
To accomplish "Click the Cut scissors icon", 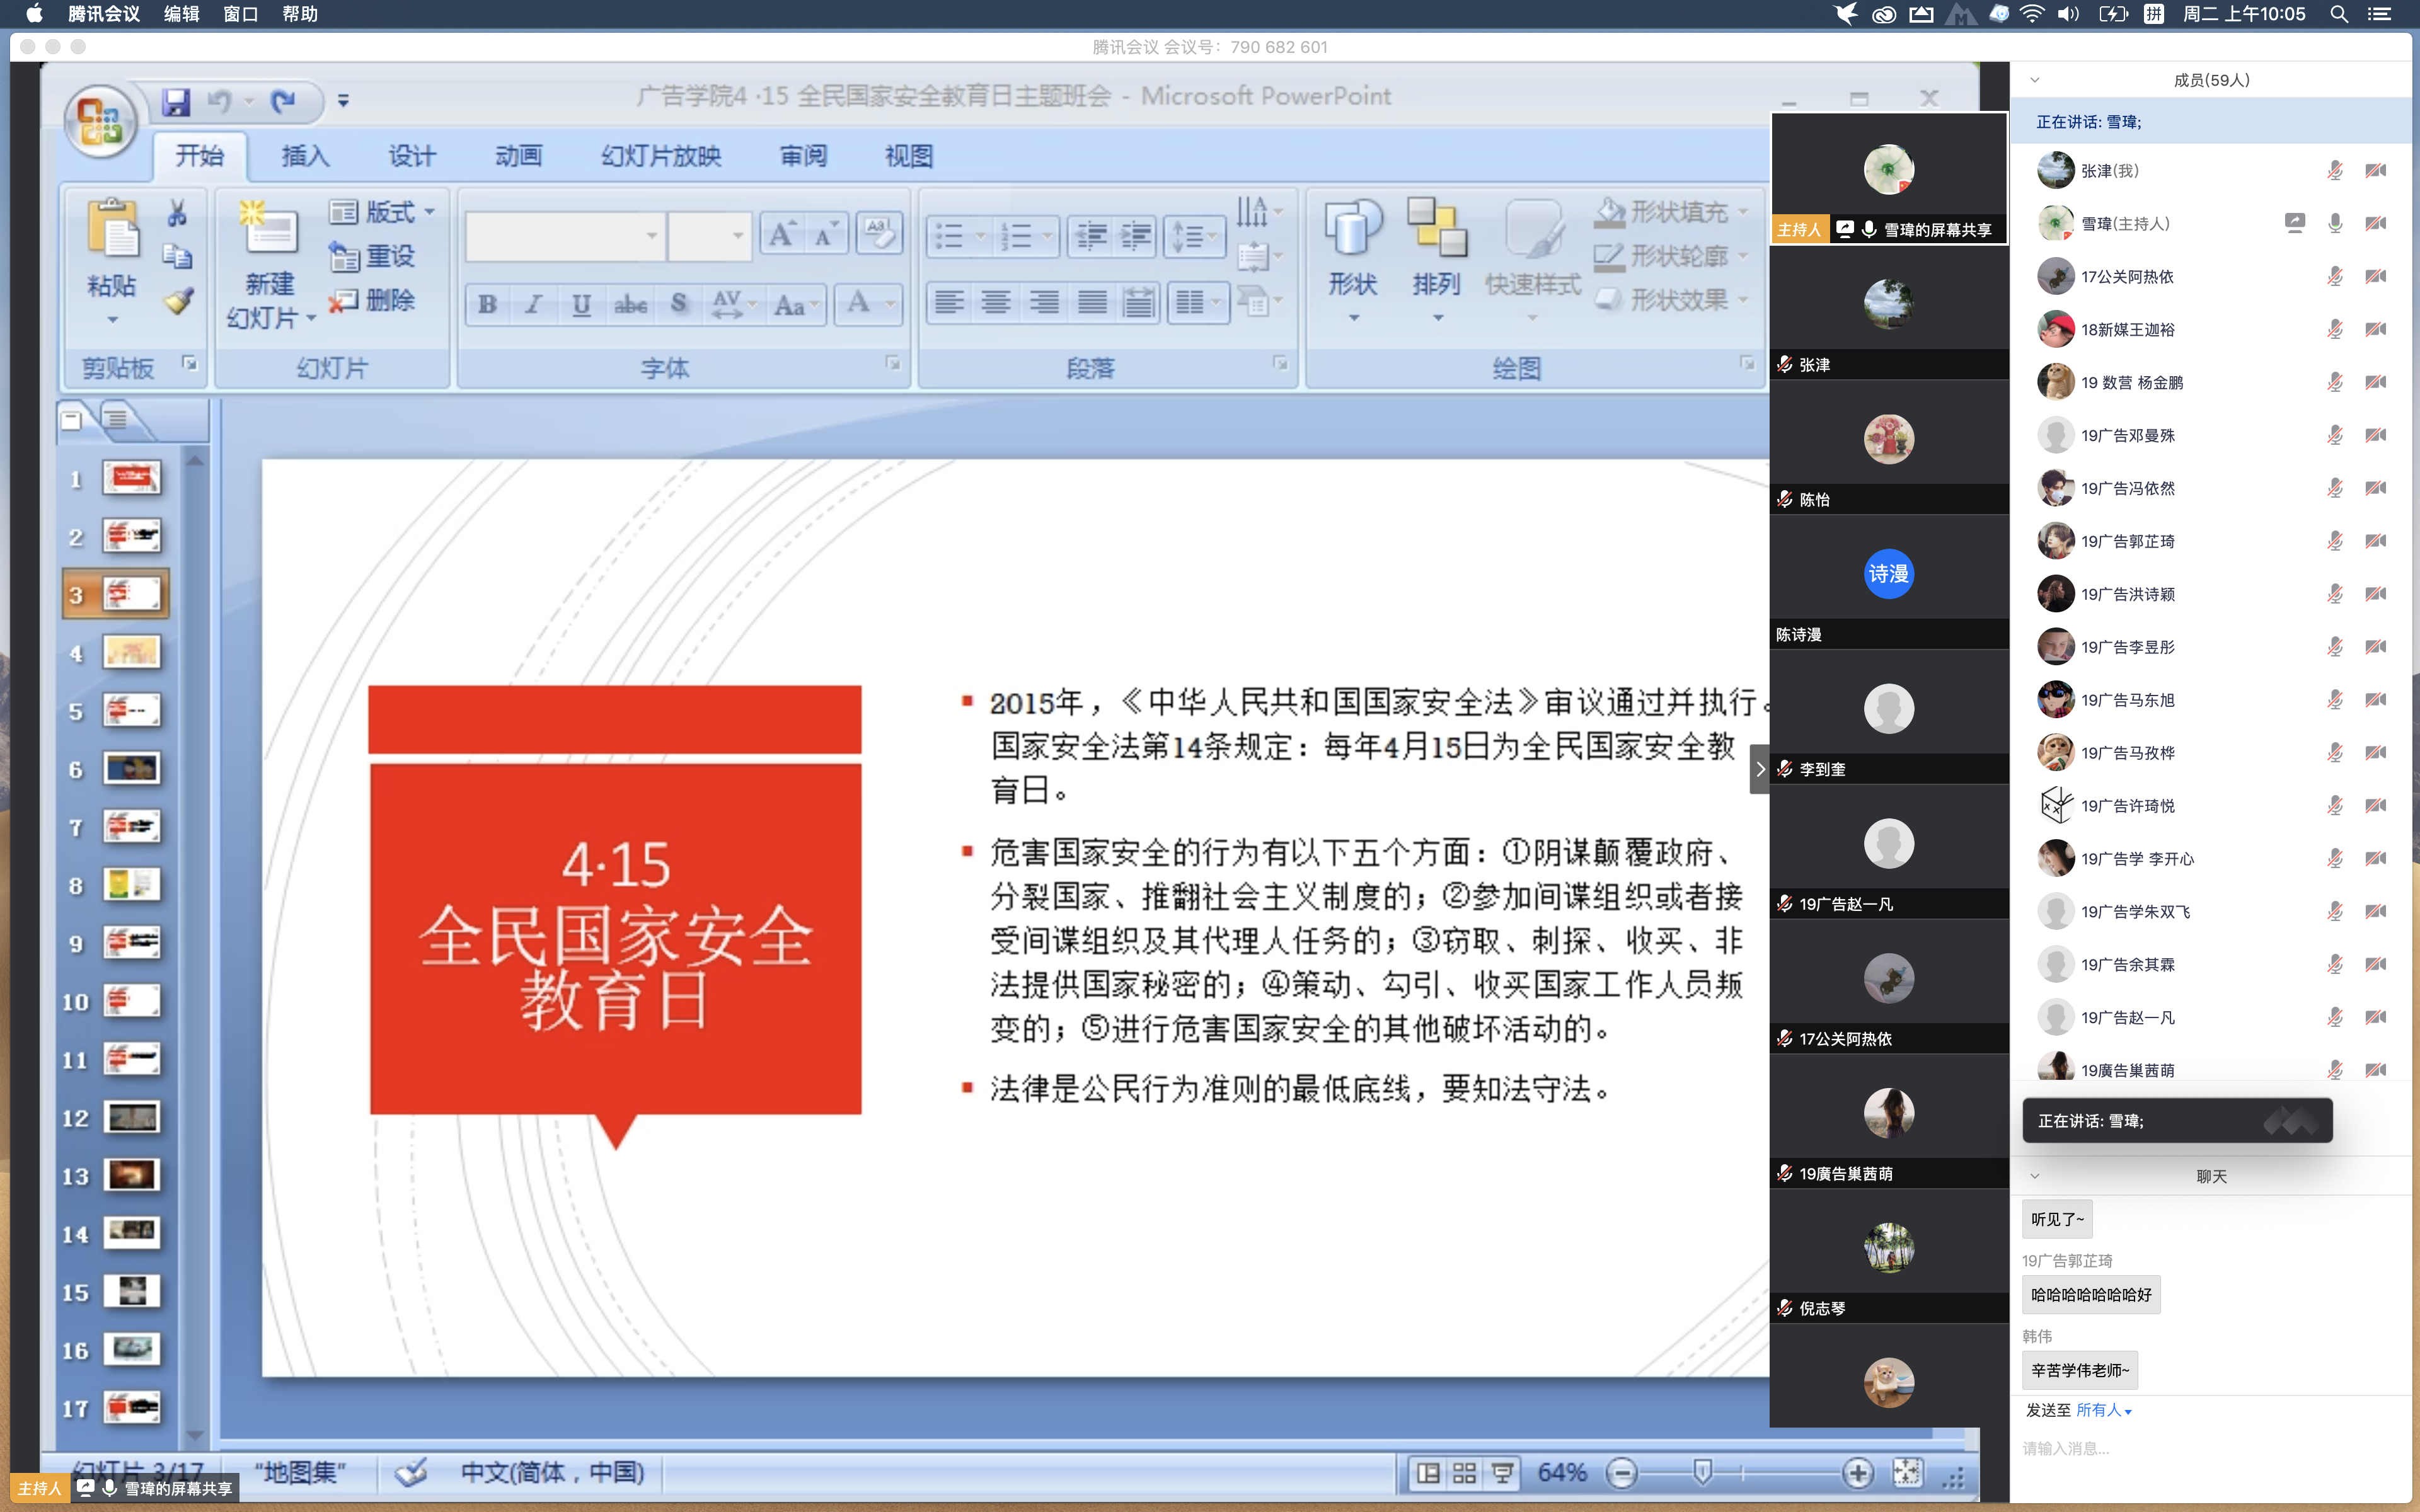I will tap(177, 213).
